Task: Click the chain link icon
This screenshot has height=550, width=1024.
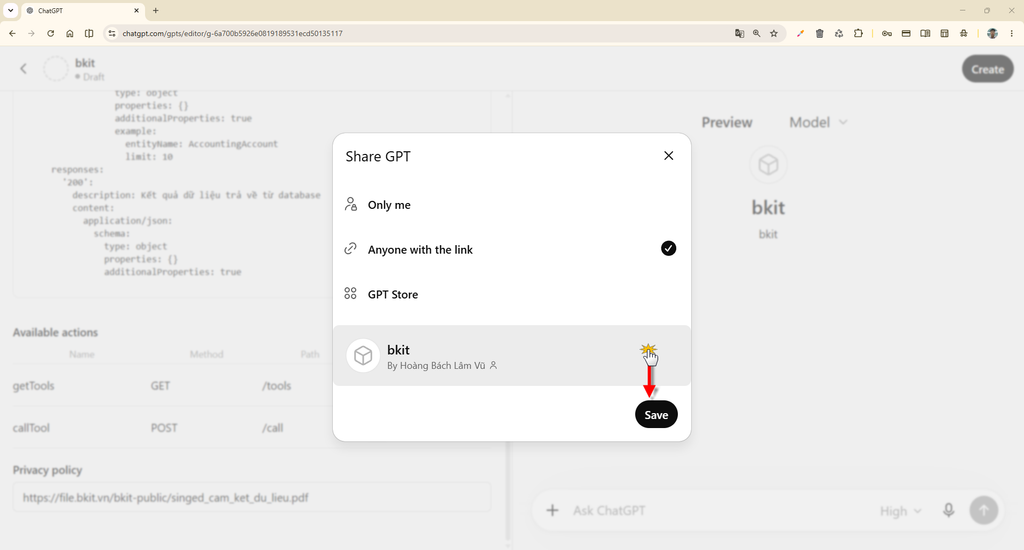Action: (351, 249)
